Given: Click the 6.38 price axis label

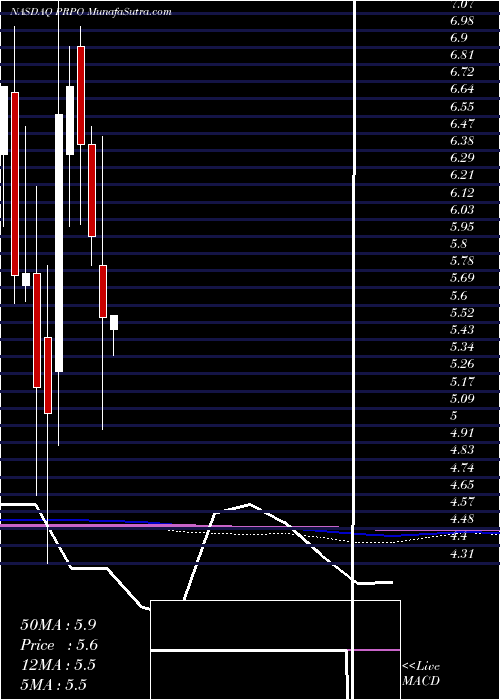Looking at the screenshot, I should pos(462,141).
